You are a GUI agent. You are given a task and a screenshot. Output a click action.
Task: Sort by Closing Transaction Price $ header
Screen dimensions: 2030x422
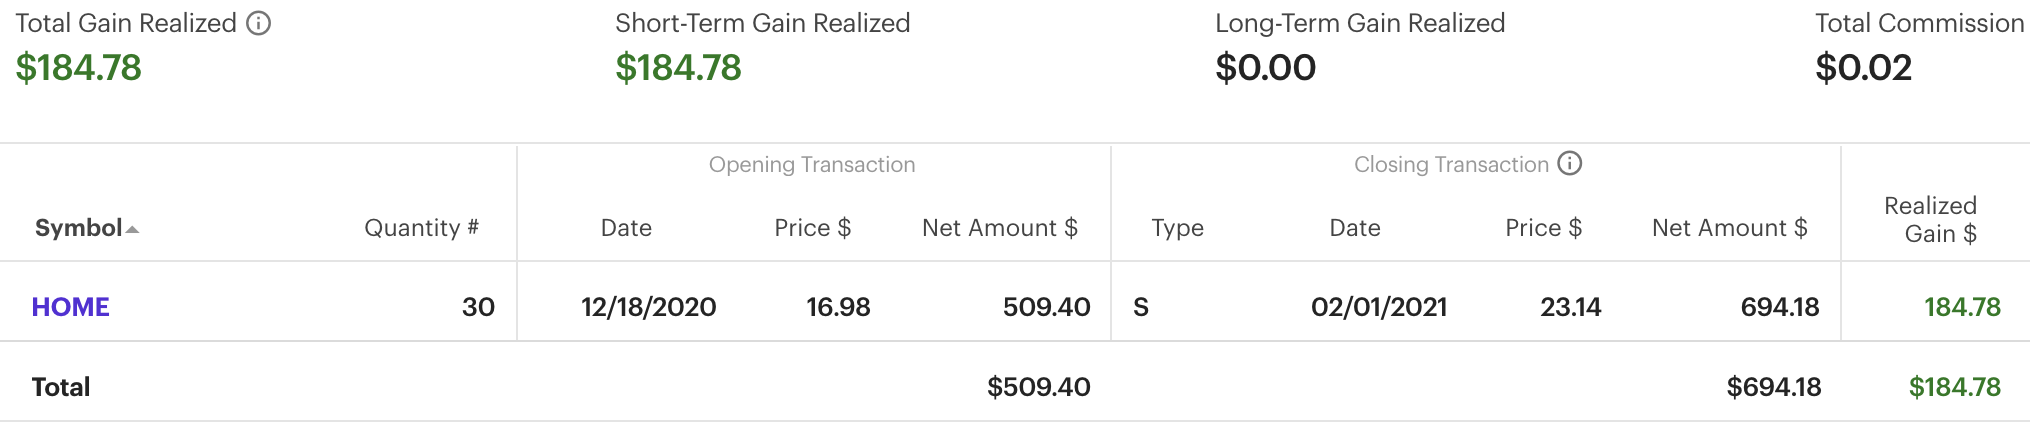click(x=1543, y=228)
